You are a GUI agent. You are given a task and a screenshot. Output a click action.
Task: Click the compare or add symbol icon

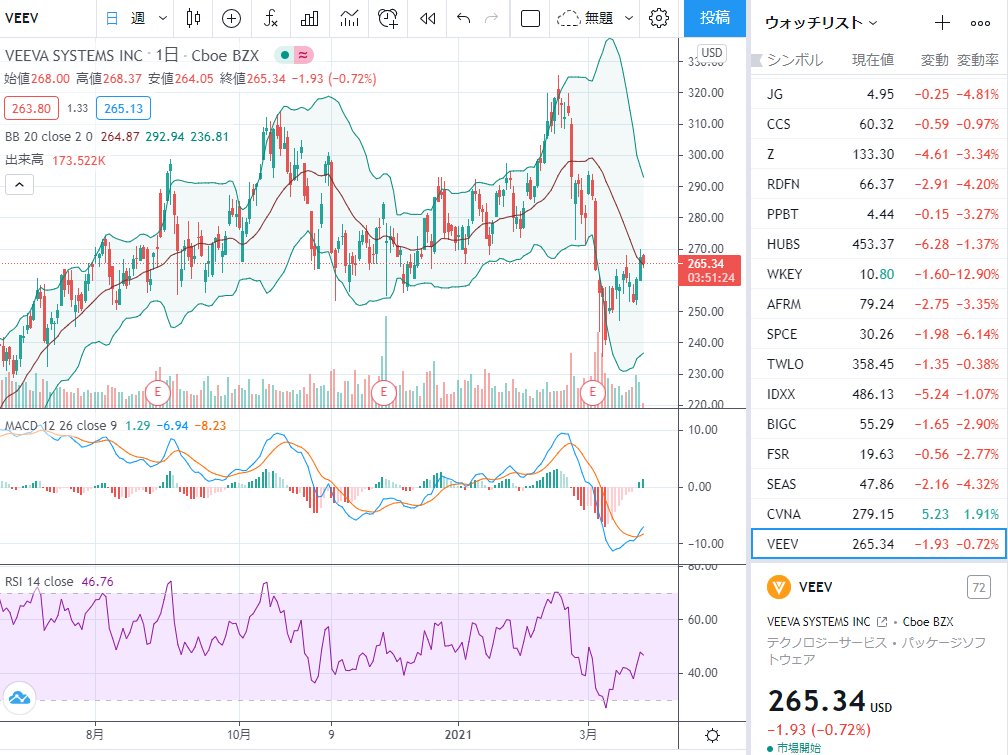[x=231, y=18]
